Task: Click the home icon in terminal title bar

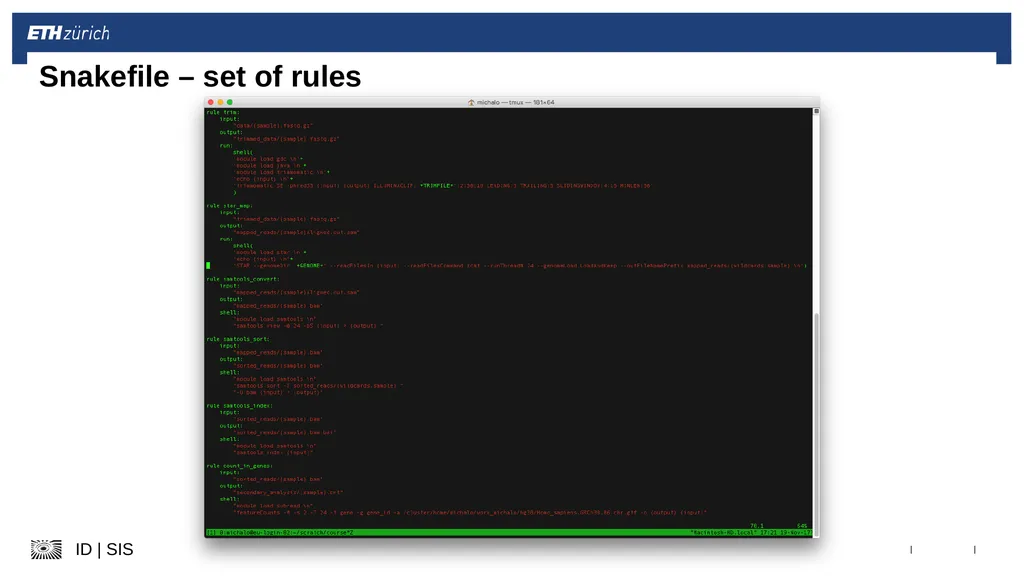Action: click(471, 103)
